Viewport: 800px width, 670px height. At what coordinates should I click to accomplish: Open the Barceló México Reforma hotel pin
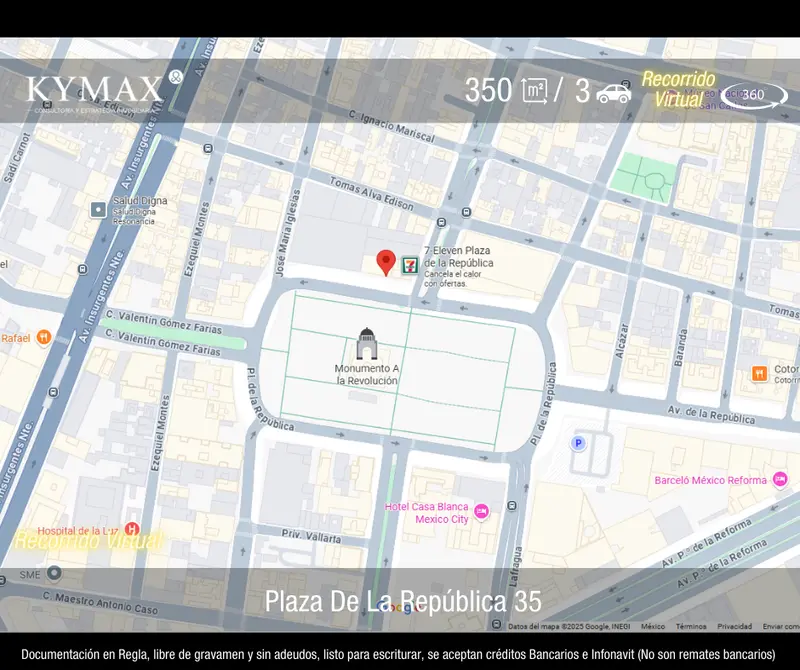pos(780,480)
